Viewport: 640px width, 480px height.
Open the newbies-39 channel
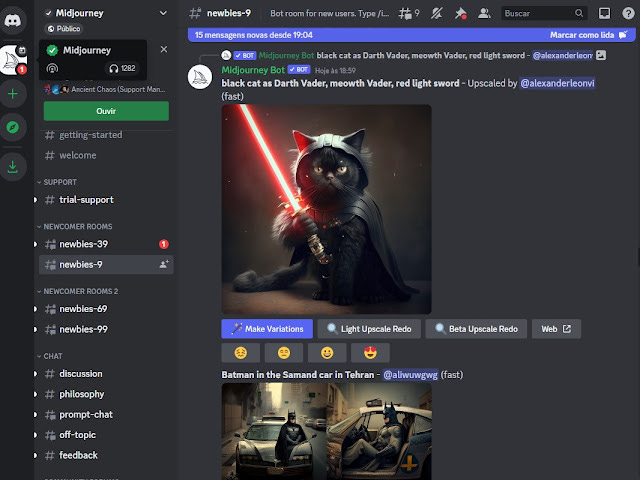[106, 244]
